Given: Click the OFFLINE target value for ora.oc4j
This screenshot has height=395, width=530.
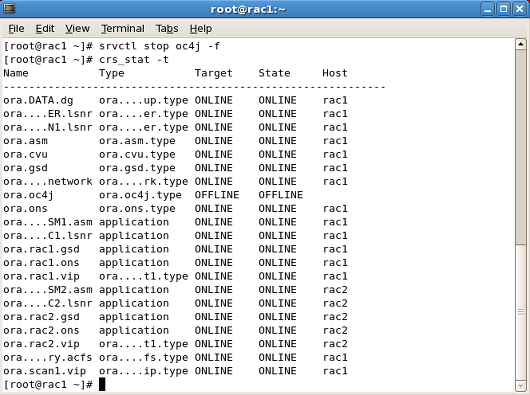Looking at the screenshot, I should 217,195.
